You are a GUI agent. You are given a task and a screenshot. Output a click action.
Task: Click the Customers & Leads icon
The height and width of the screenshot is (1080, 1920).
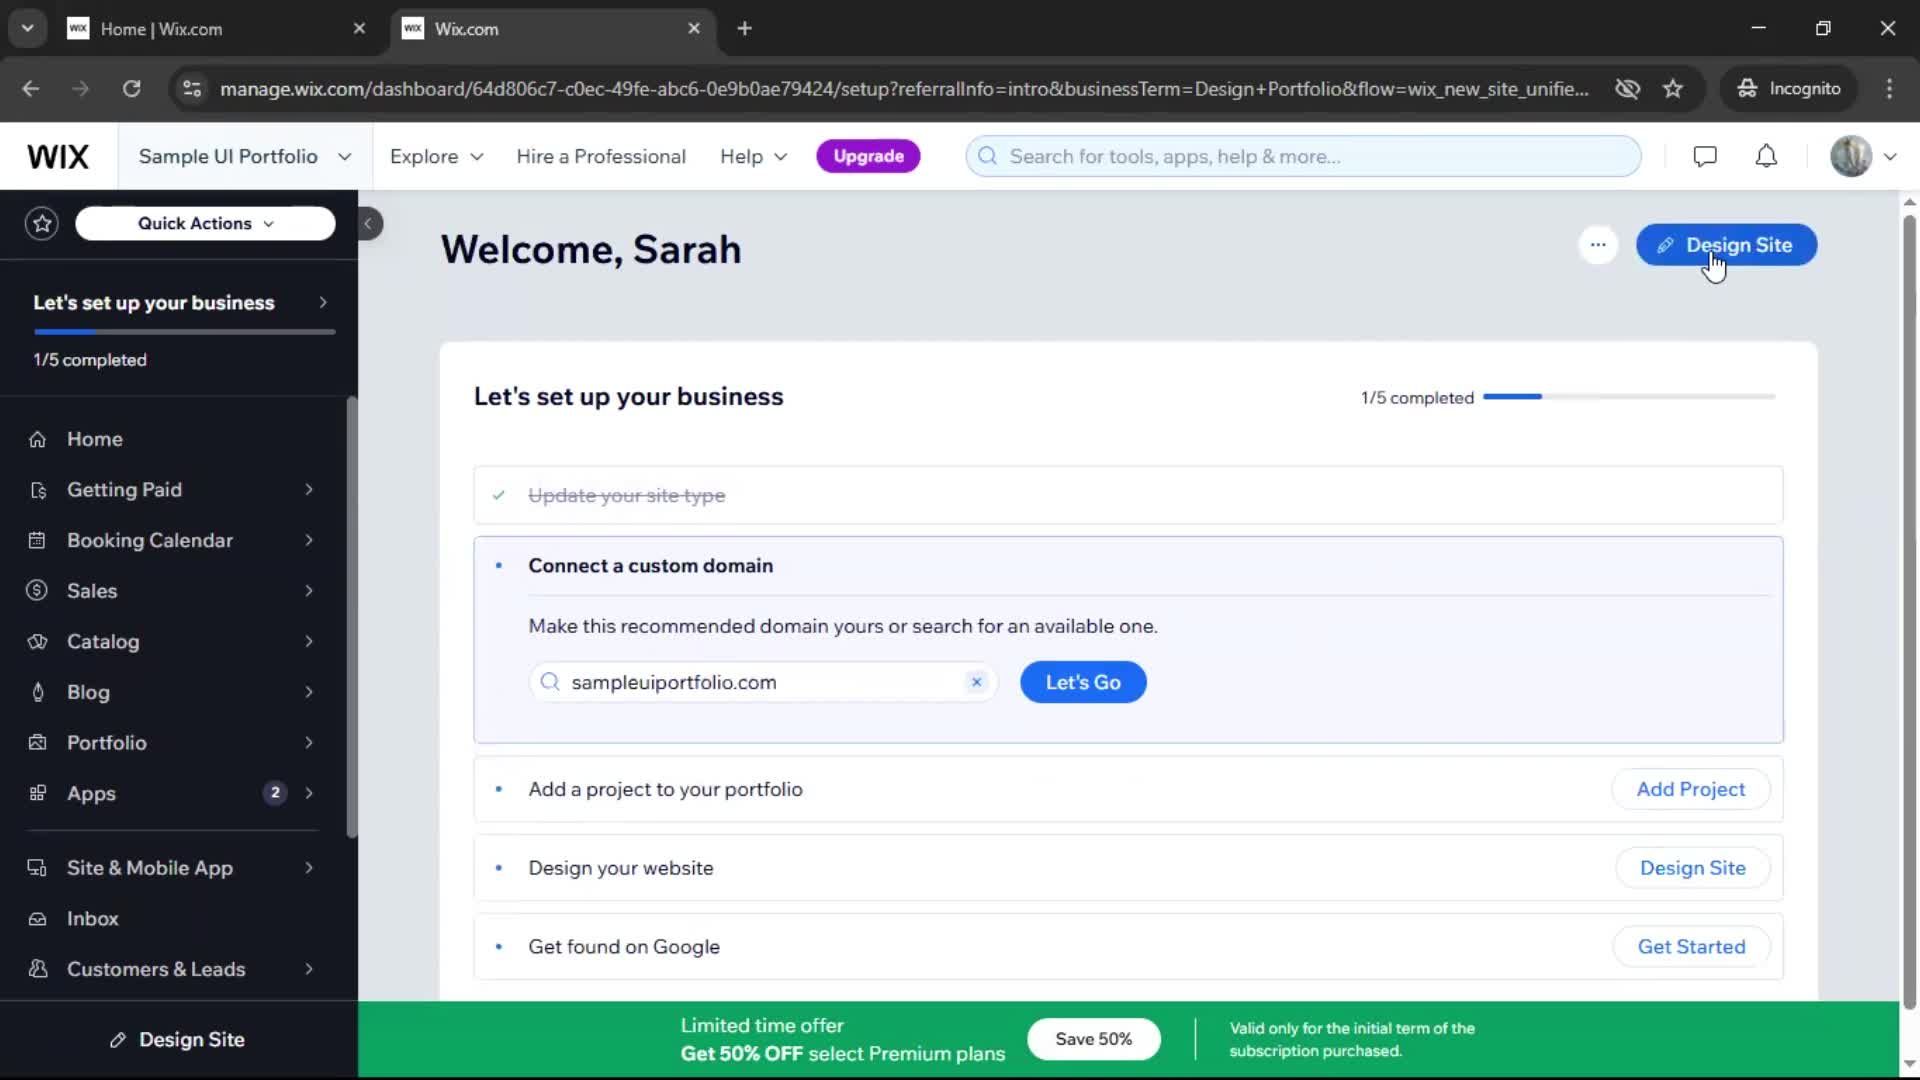pyautogui.click(x=37, y=969)
